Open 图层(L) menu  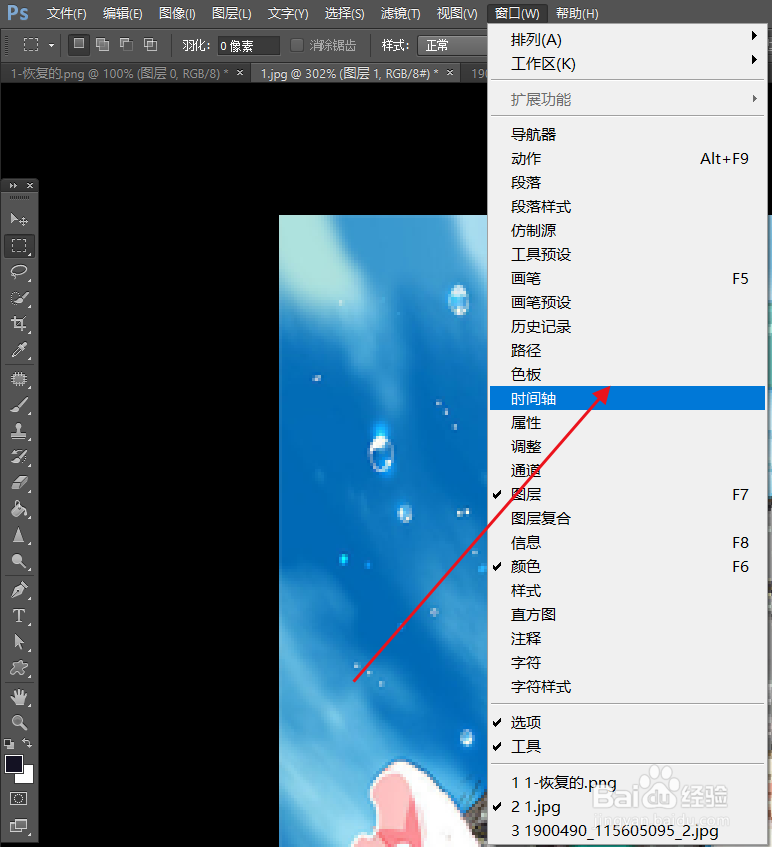tap(232, 14)
